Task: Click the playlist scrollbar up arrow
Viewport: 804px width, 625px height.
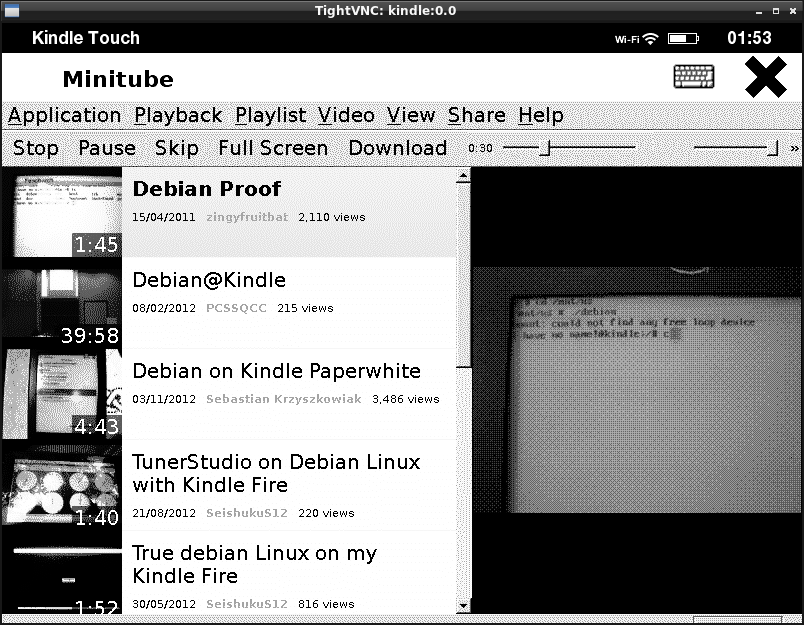Action: pyautogui.click(x=463, y=176)
